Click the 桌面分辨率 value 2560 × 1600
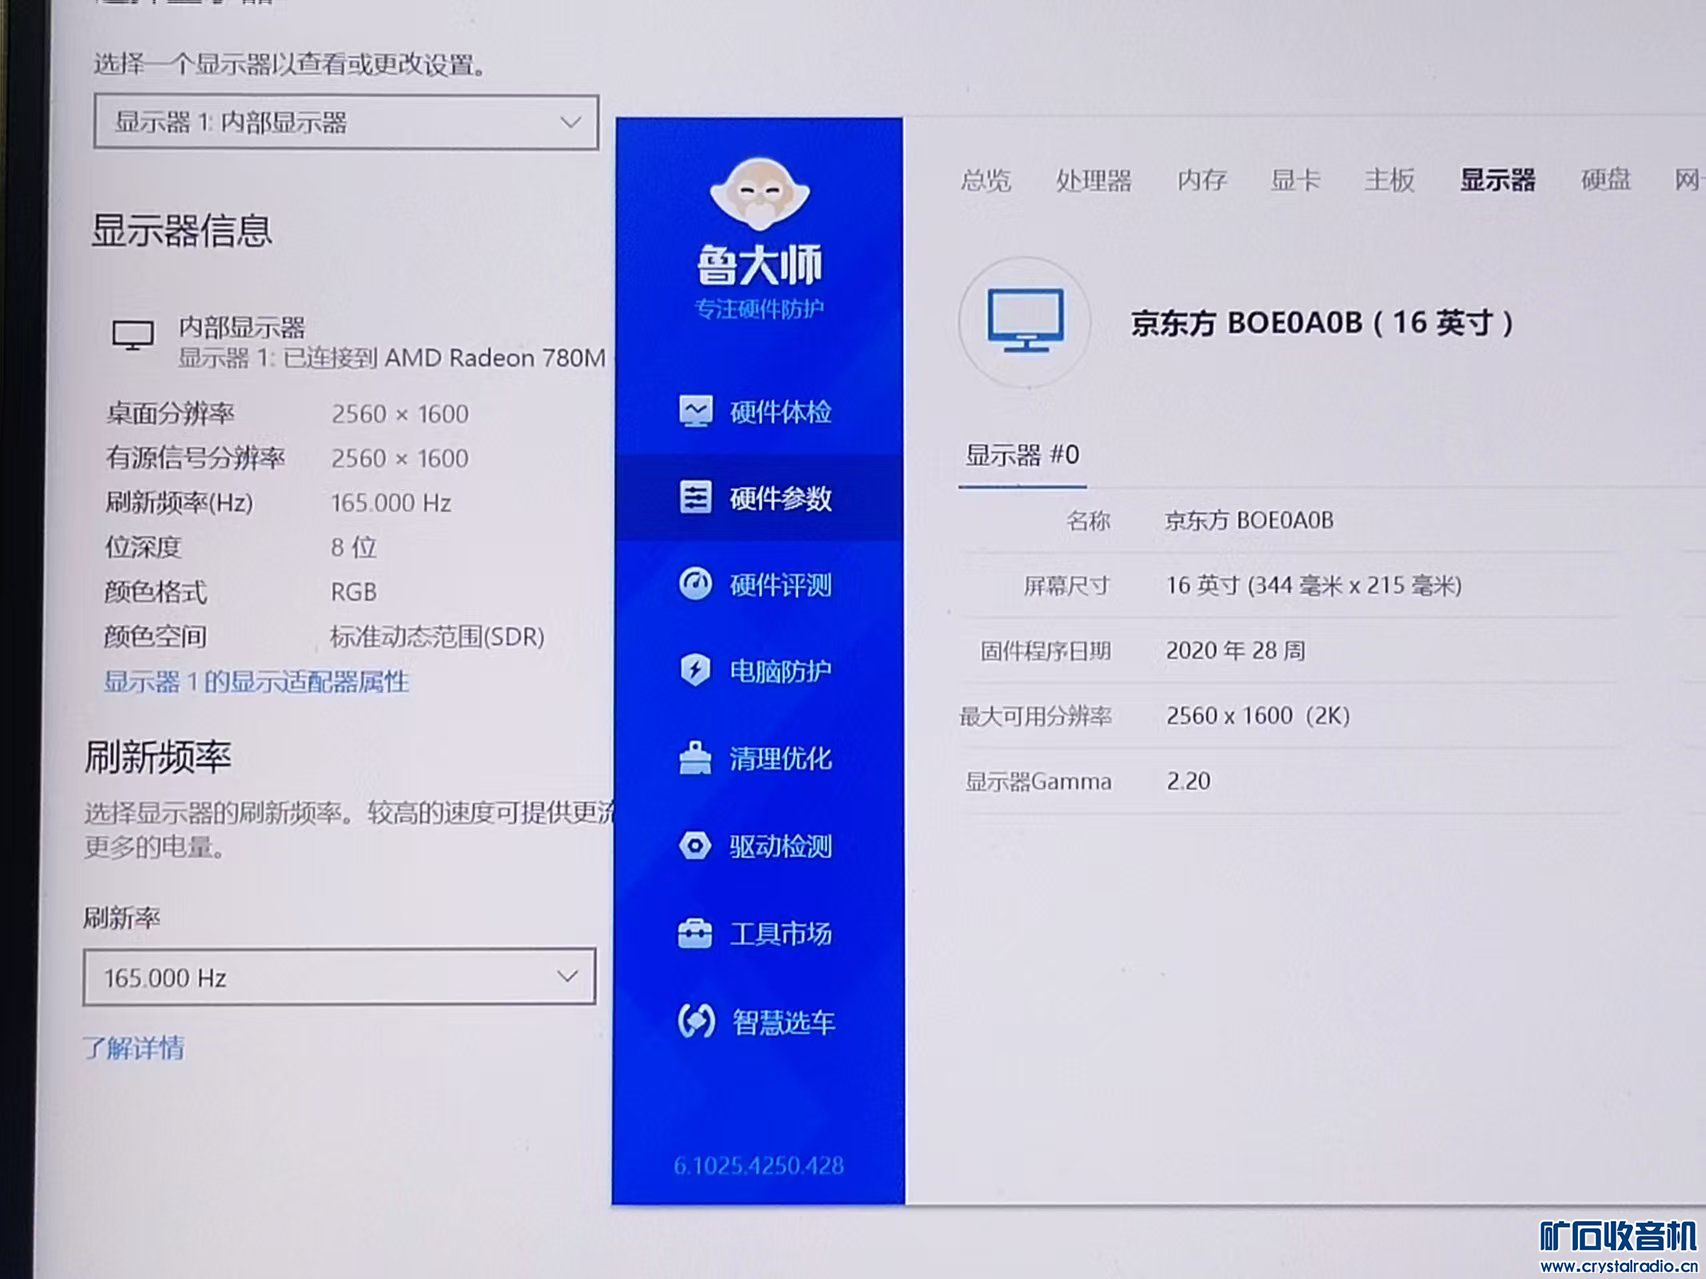Screen dimensions: 1706x1279 pos(400,414)
